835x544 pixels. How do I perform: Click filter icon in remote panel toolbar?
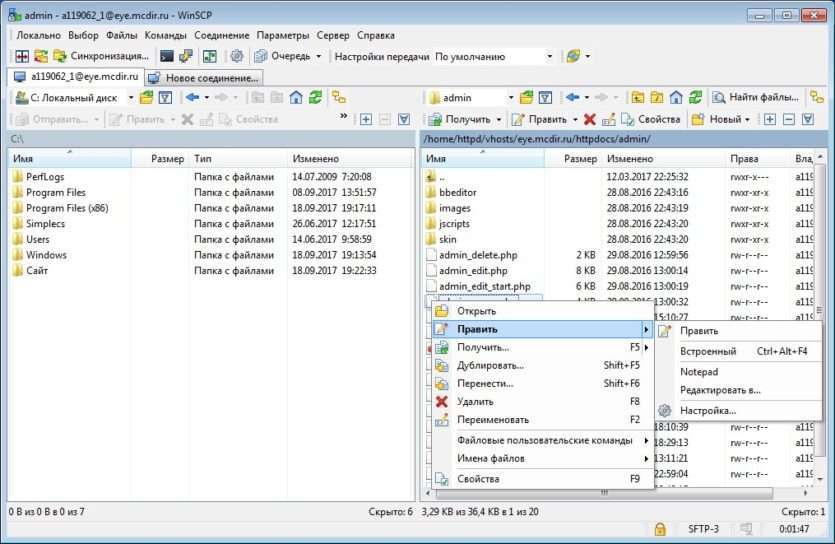pos(545,97)
